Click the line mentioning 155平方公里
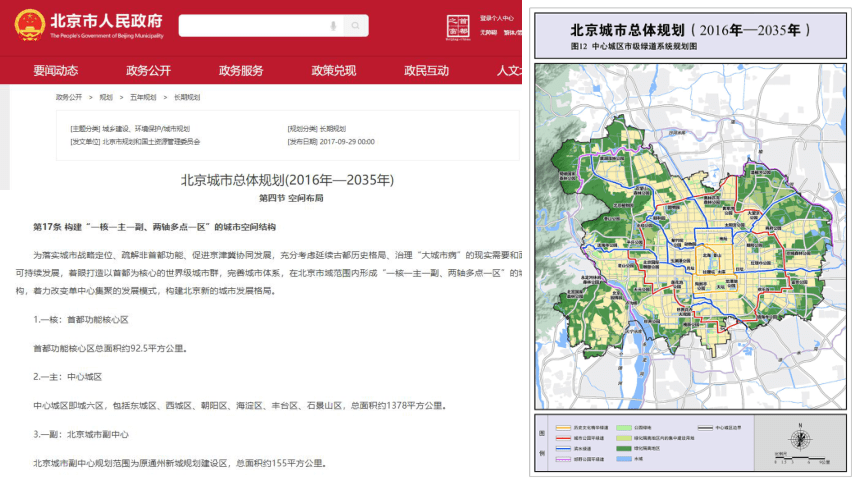Viewport: 860px width, 484px height. click(180, 463)
